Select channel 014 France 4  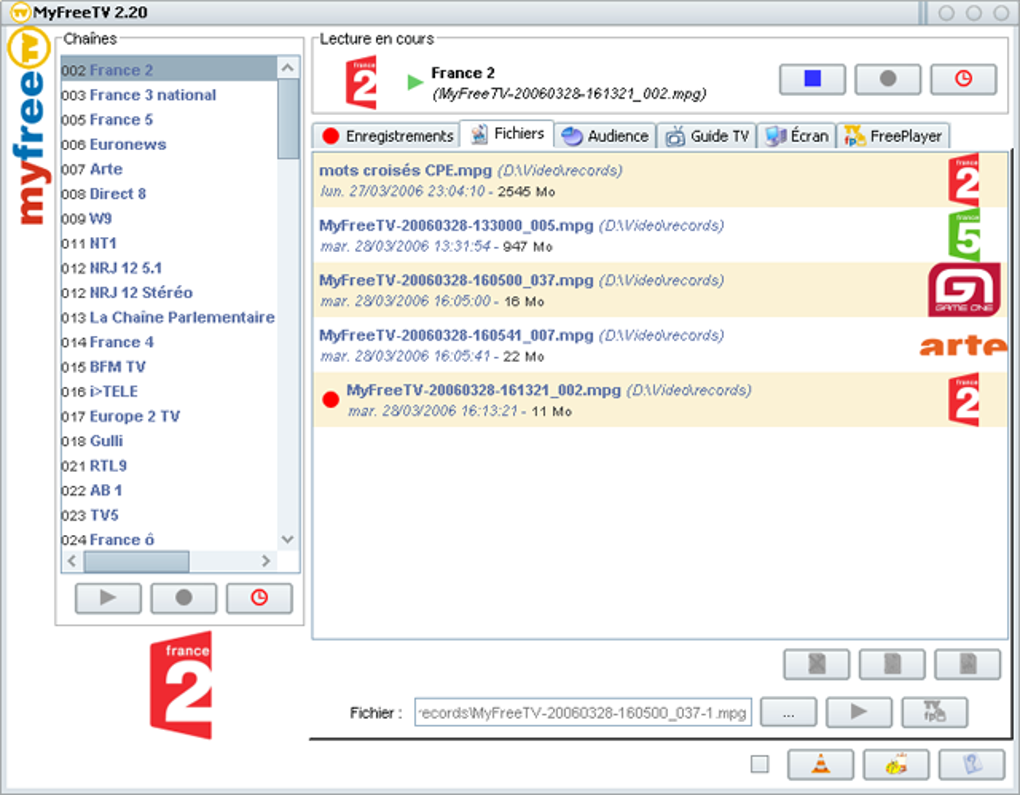click(169, 342)
